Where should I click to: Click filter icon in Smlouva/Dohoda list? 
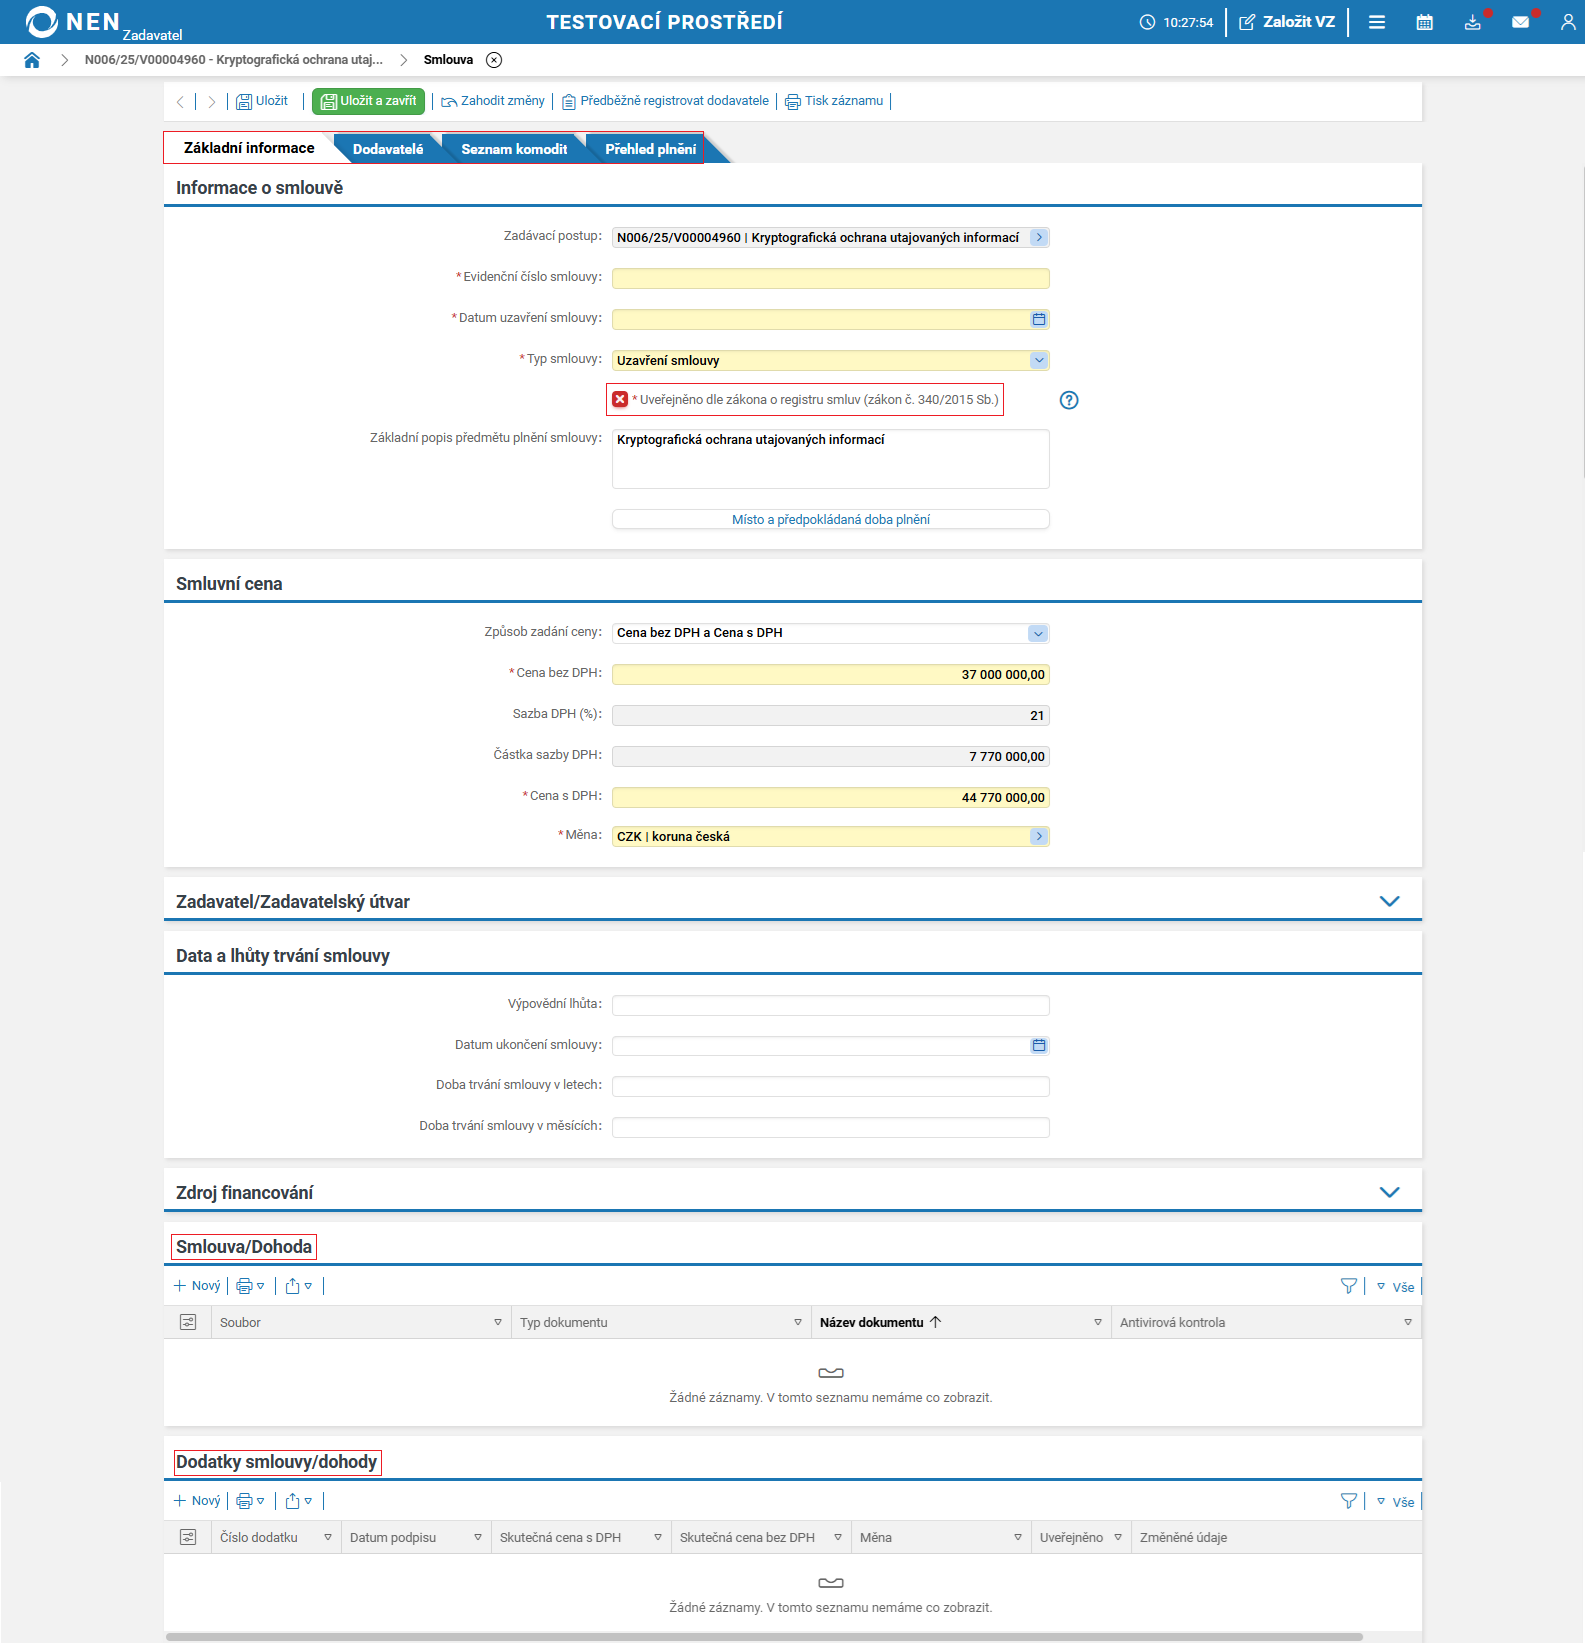[1349, 1286]
